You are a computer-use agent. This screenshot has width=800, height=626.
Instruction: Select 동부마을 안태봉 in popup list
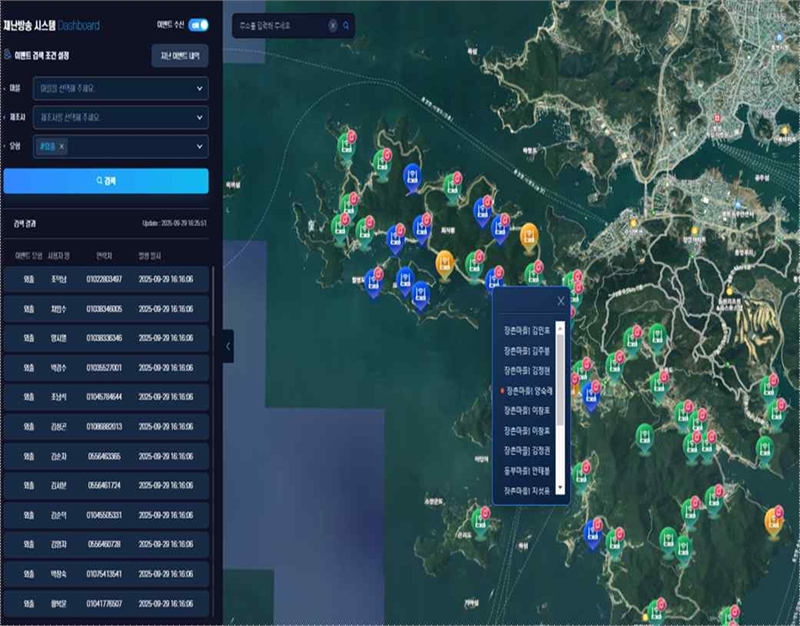click(x=526, y=470)
